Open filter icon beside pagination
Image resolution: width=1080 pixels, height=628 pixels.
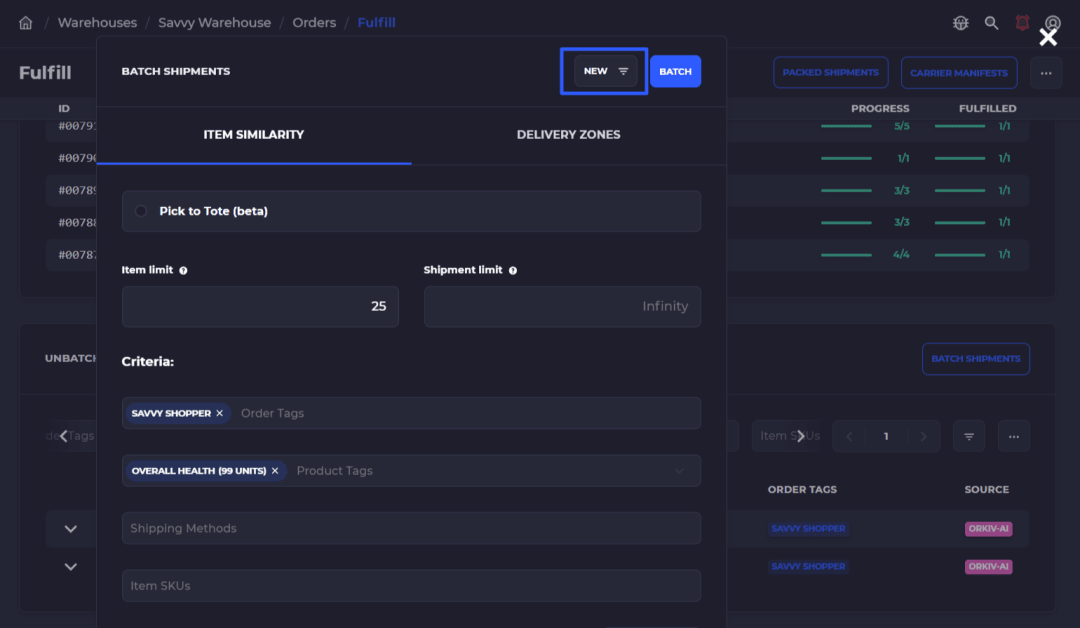coord(968,437)
